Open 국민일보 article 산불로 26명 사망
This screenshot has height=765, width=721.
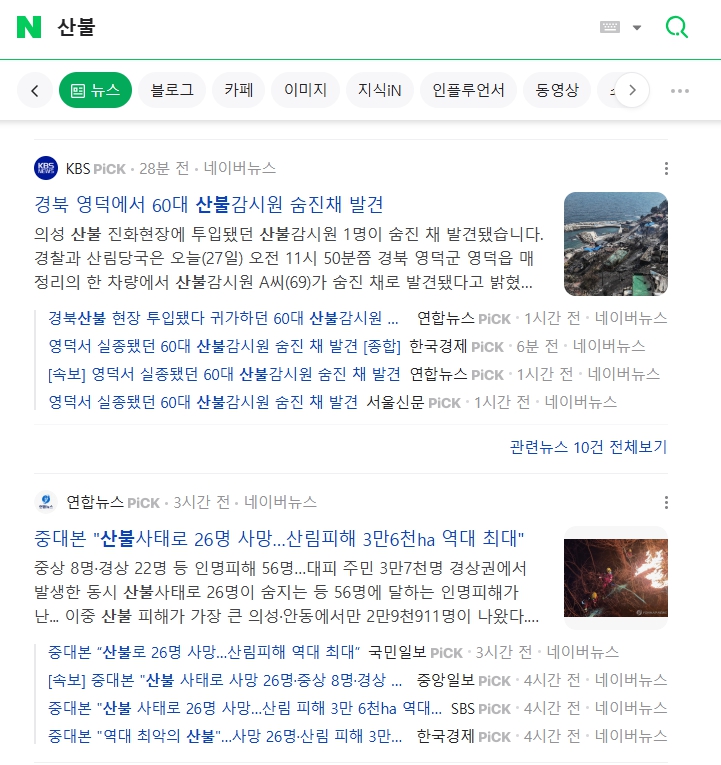coord(204,652)
